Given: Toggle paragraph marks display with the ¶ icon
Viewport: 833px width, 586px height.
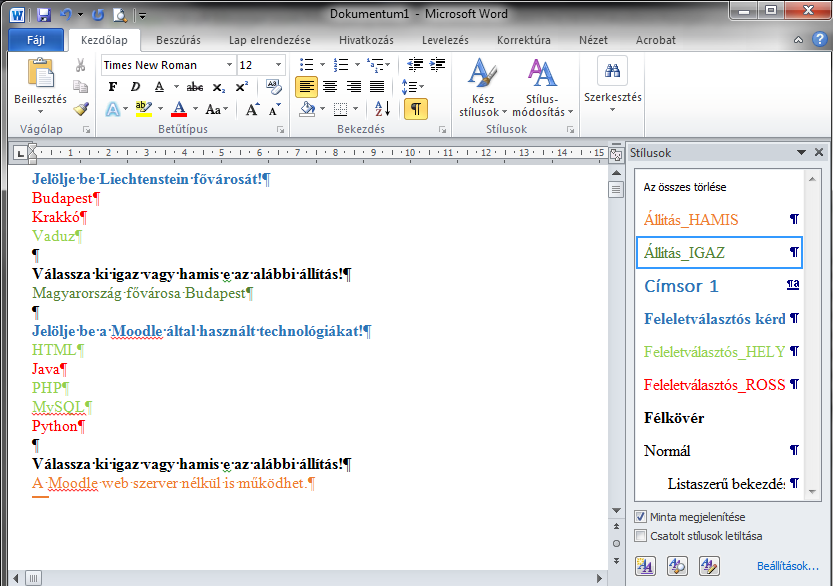Looking at the screenshot, I should tap(415, 108).
